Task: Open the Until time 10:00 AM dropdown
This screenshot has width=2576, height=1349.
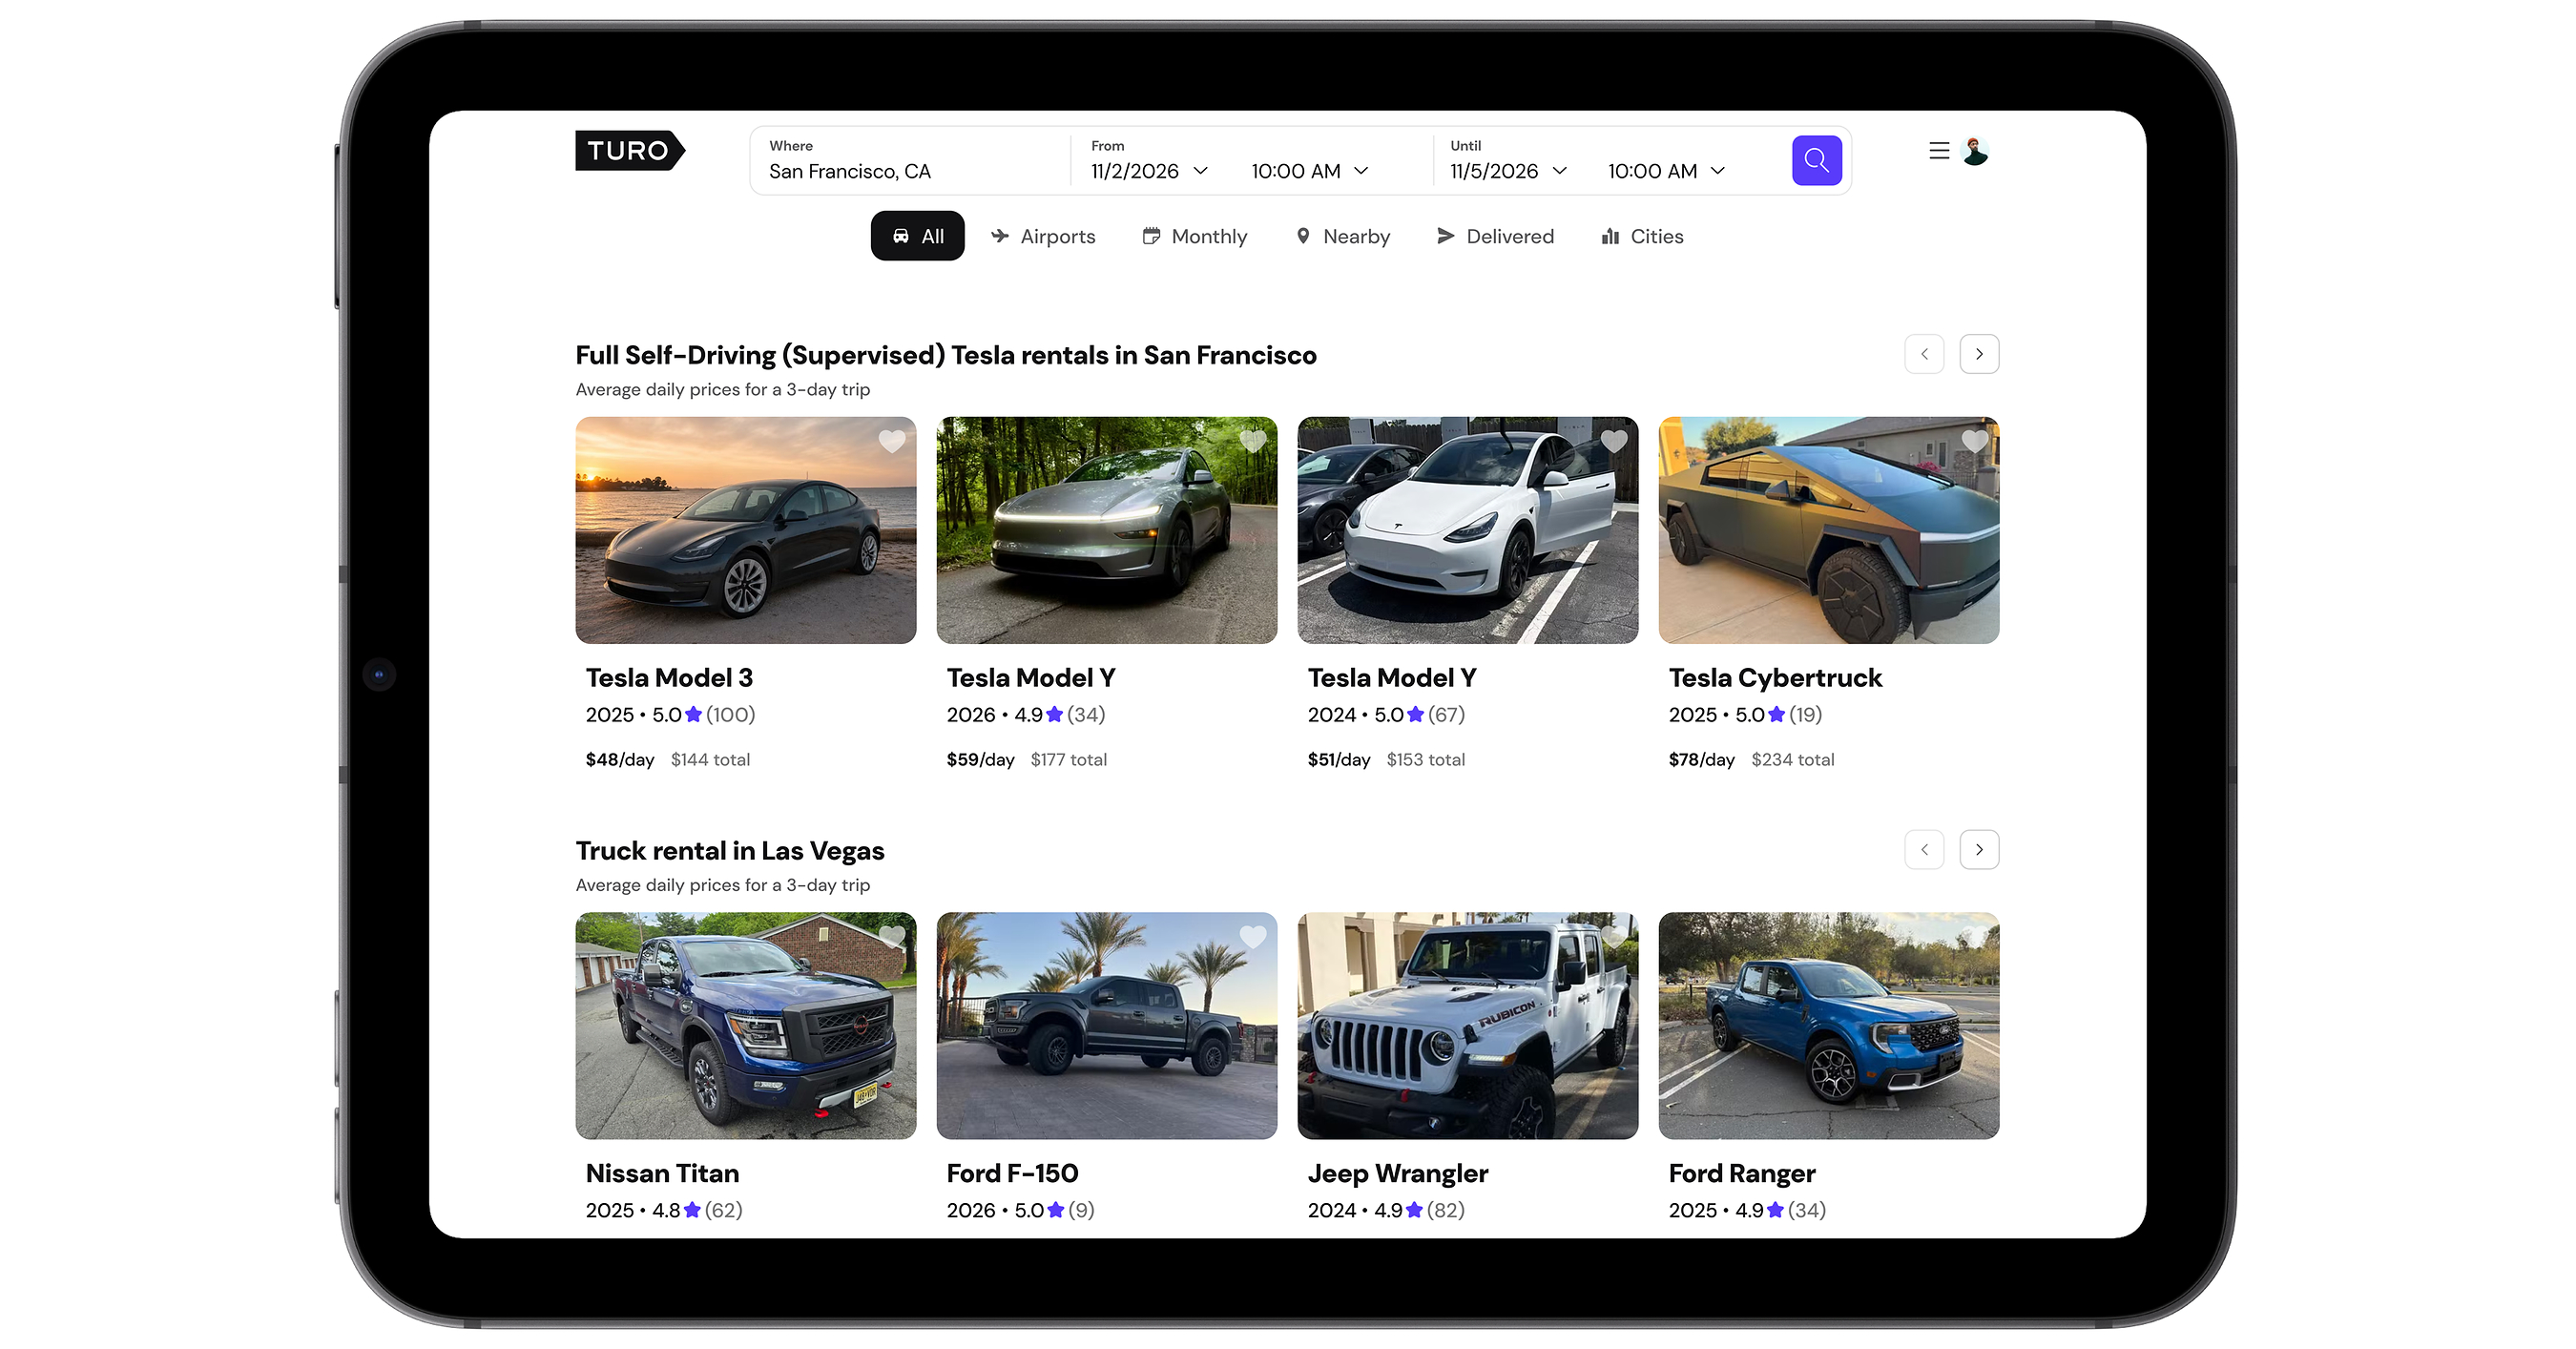Action: [x=1666, y=171]
